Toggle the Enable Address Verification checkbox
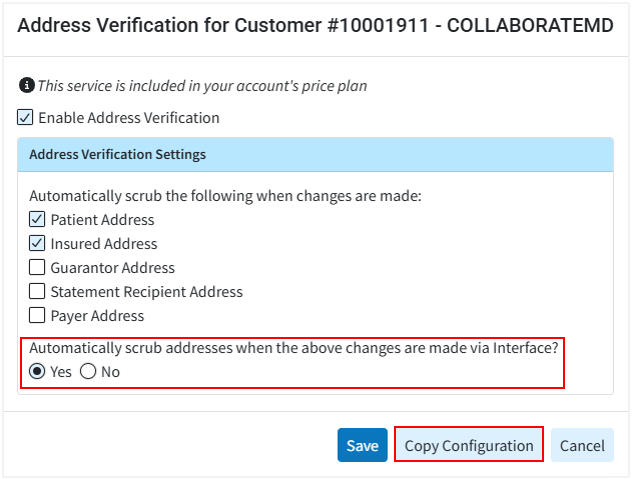Viewport: 632px width, 479px height. (26, 118)
